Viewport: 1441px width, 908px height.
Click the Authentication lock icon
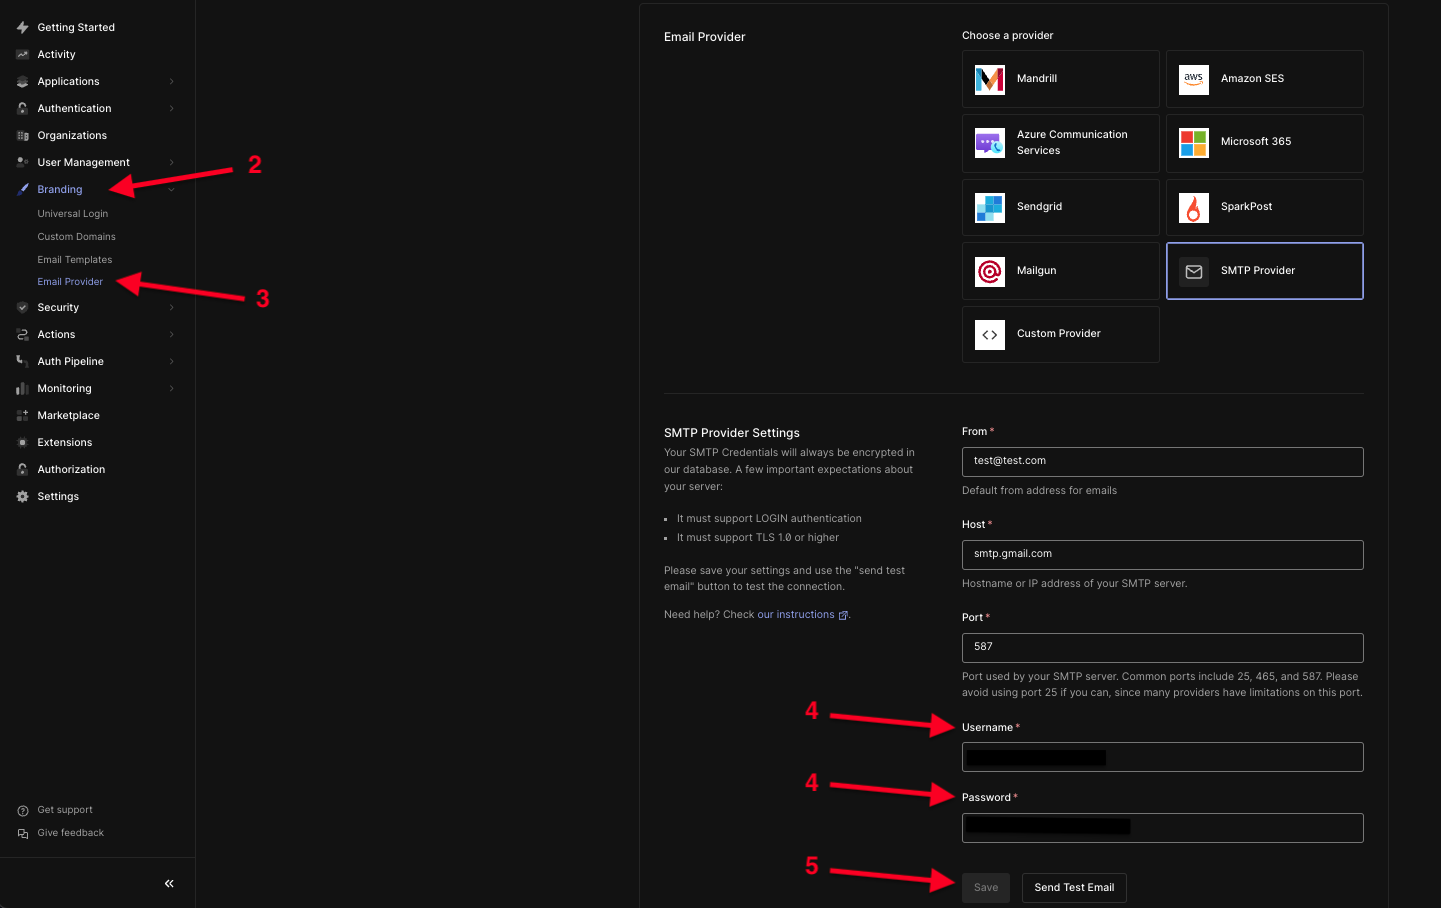(x=22, y=109)
